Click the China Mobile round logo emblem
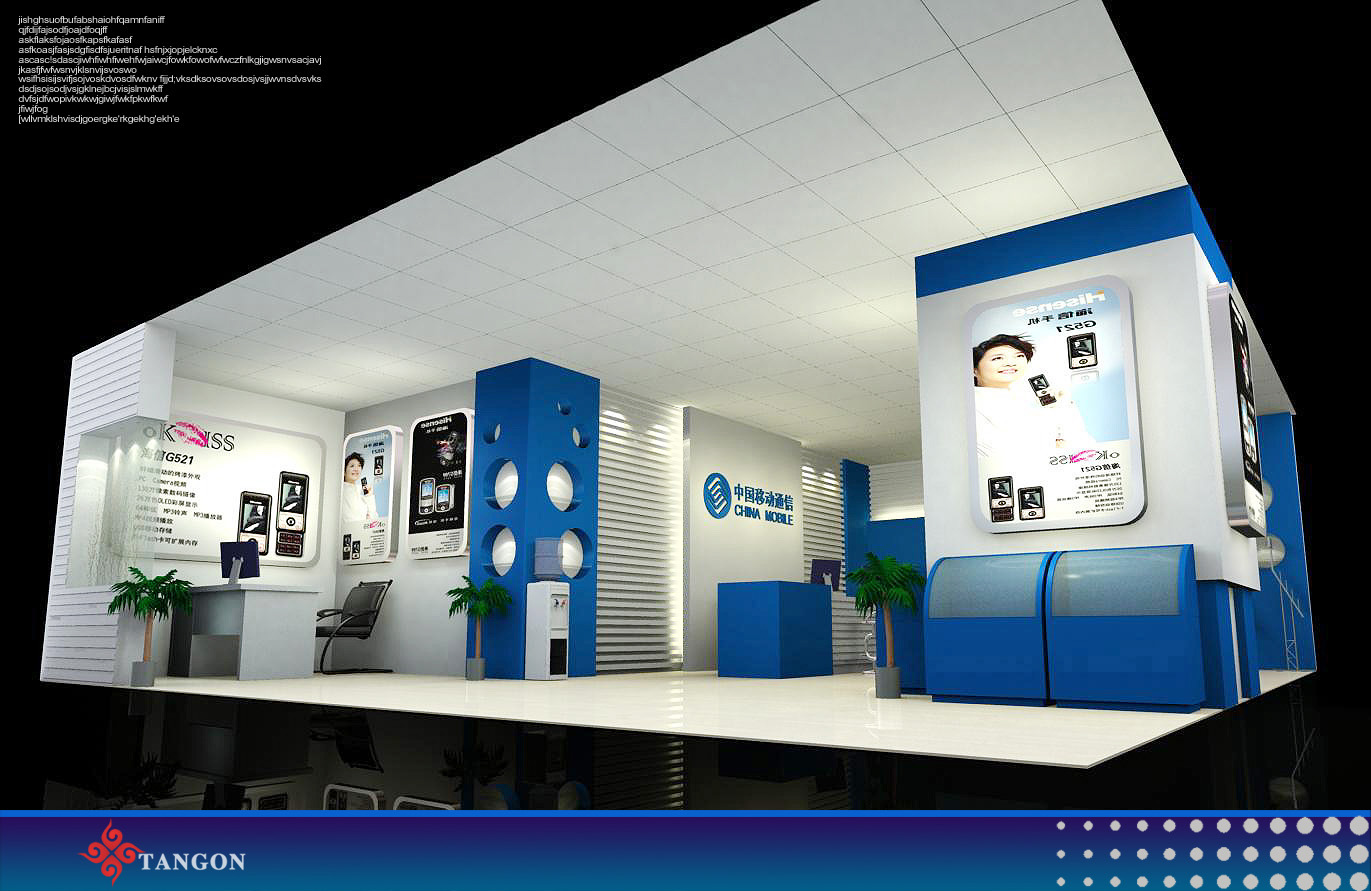The width and height of the screenshot is (1371, 891). click(717, 495)
